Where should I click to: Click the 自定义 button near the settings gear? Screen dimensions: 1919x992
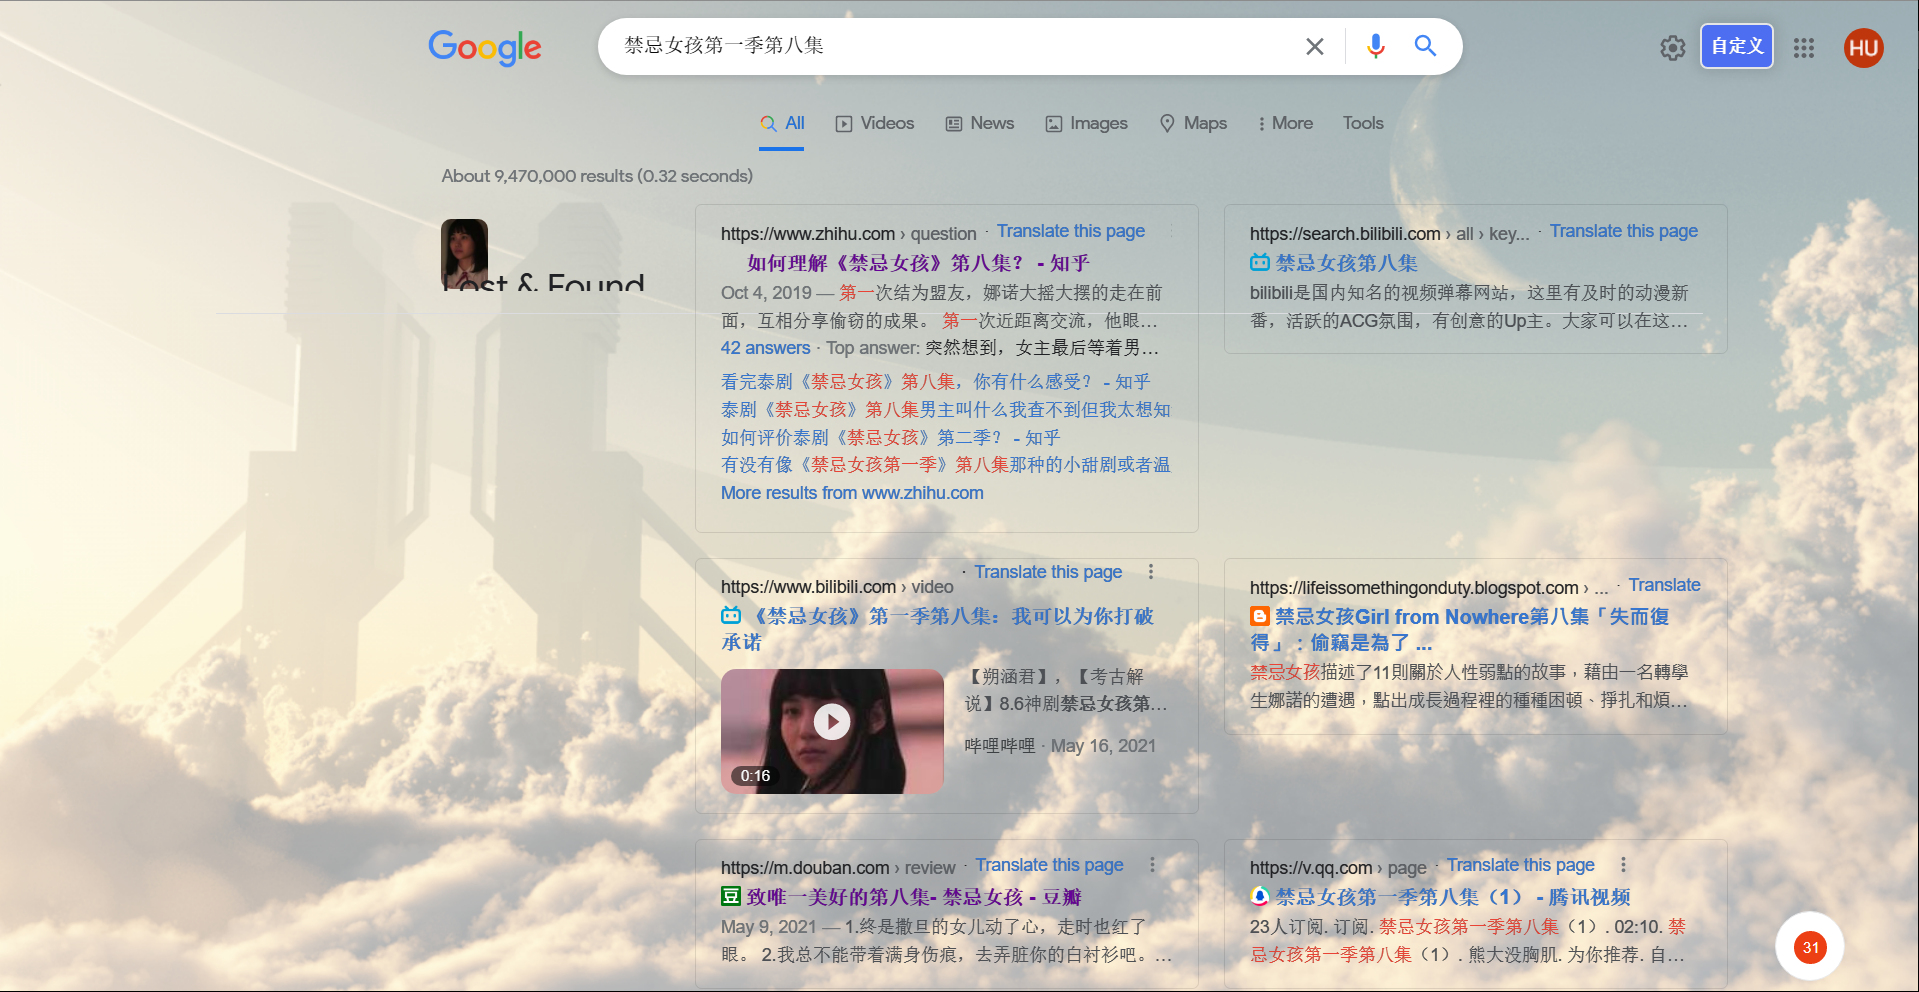[x=1736, y=46]
